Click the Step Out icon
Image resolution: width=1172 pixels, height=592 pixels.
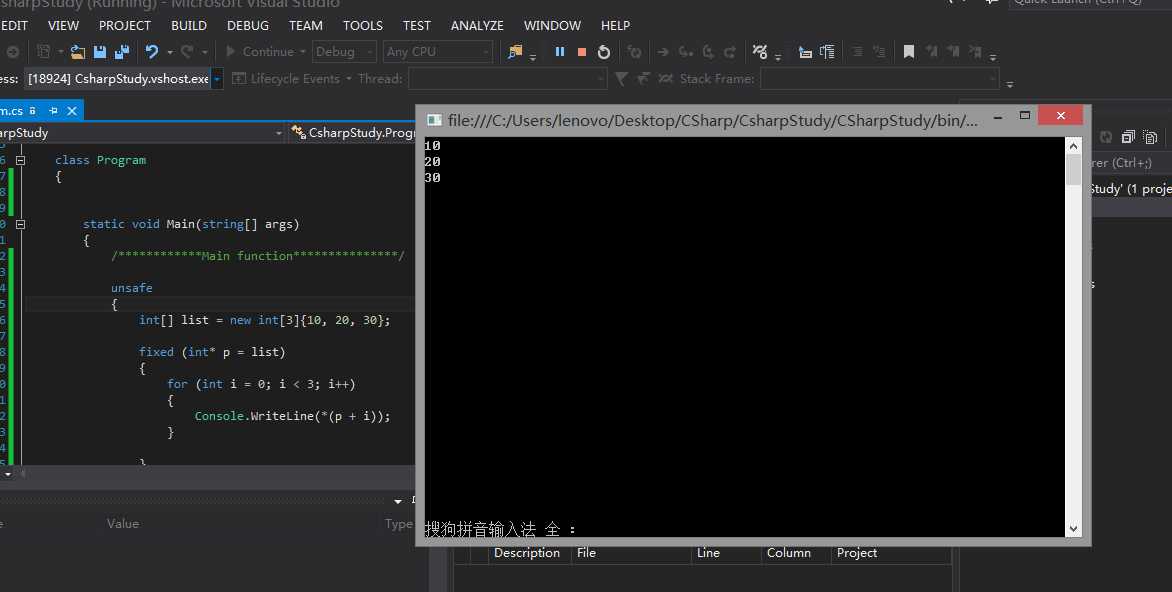pyautogui.click(x=730, y=52)
